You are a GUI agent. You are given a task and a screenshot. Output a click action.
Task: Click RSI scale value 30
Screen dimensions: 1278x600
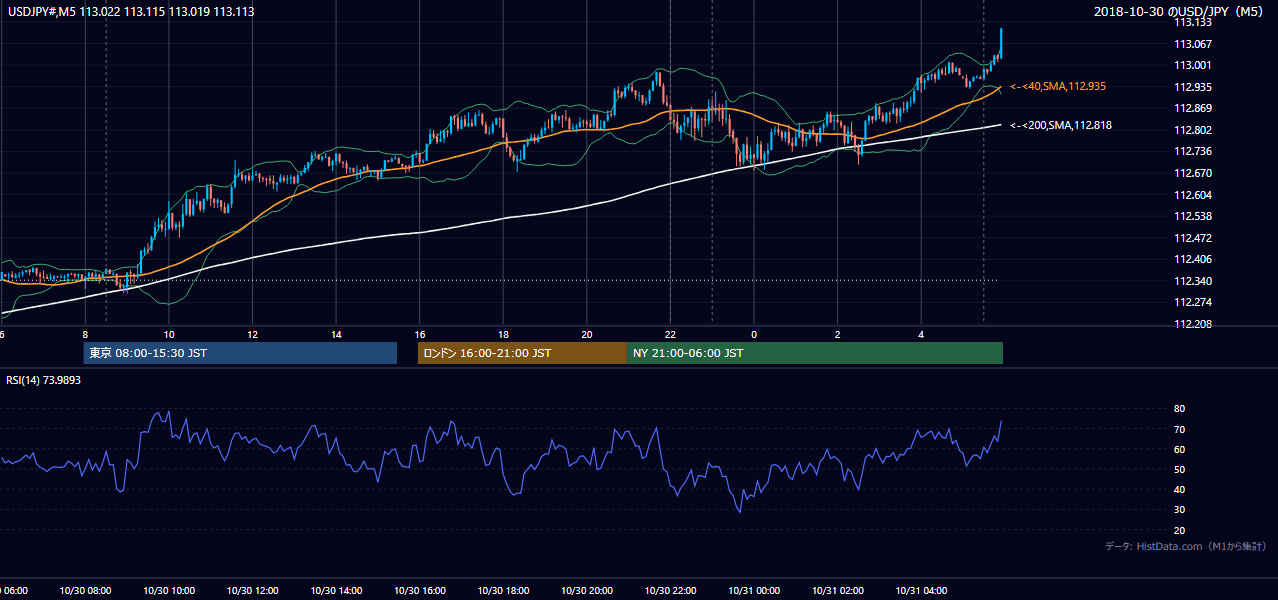1179,510
